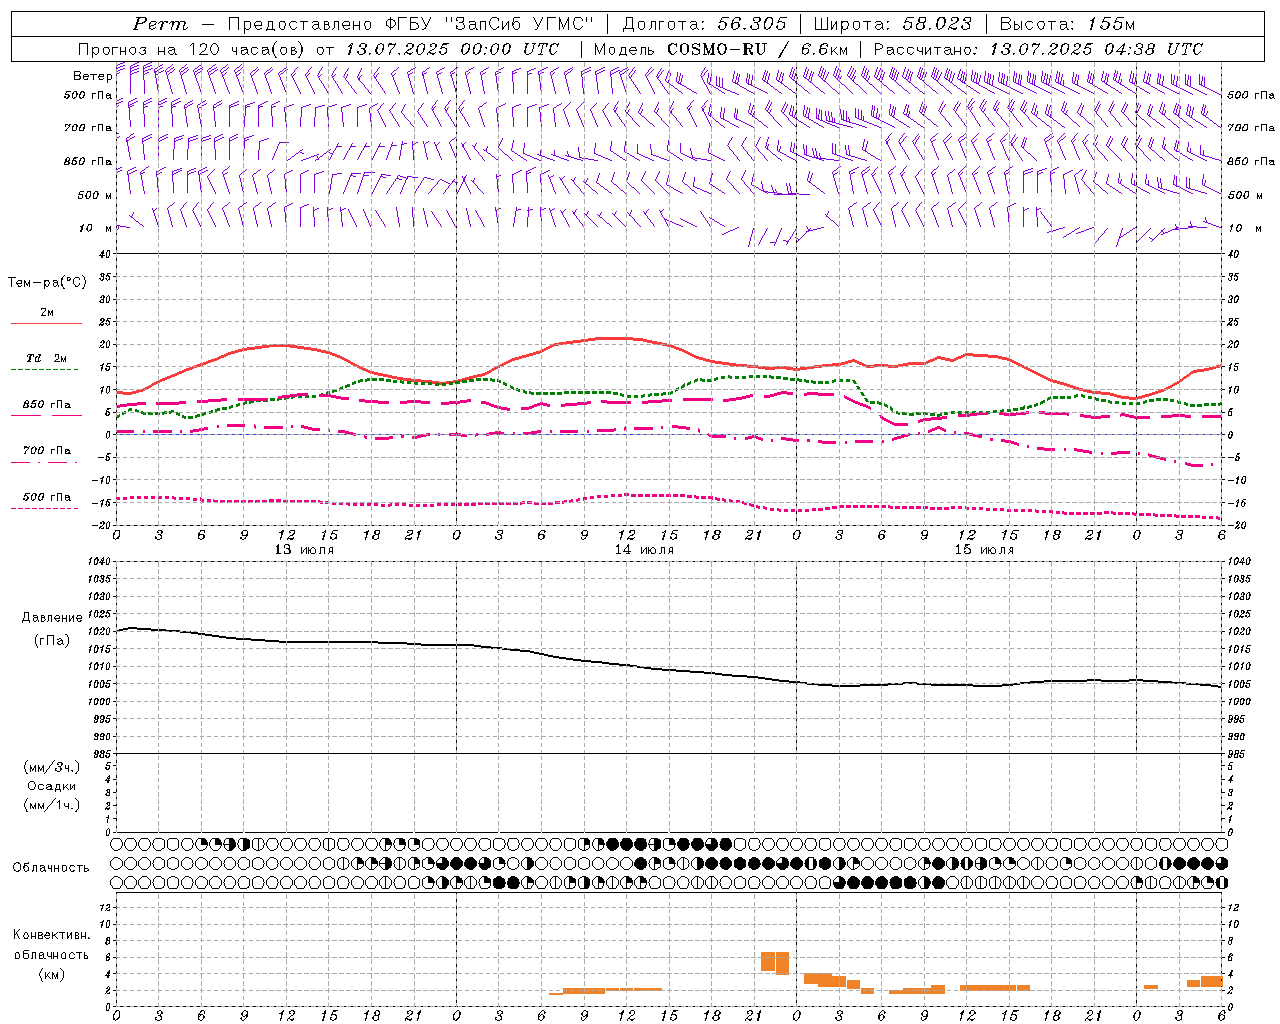The height and width of the screenshot is (1024, 1280).
Task: Click the "10 м" wind level label on left axis
Action: point(96,228)
